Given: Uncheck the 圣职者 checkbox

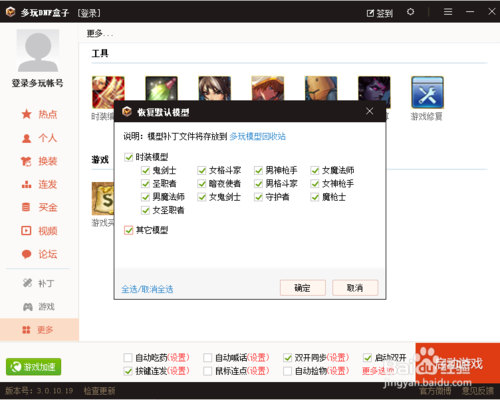Looking at the screenshot, I should 145,184.
